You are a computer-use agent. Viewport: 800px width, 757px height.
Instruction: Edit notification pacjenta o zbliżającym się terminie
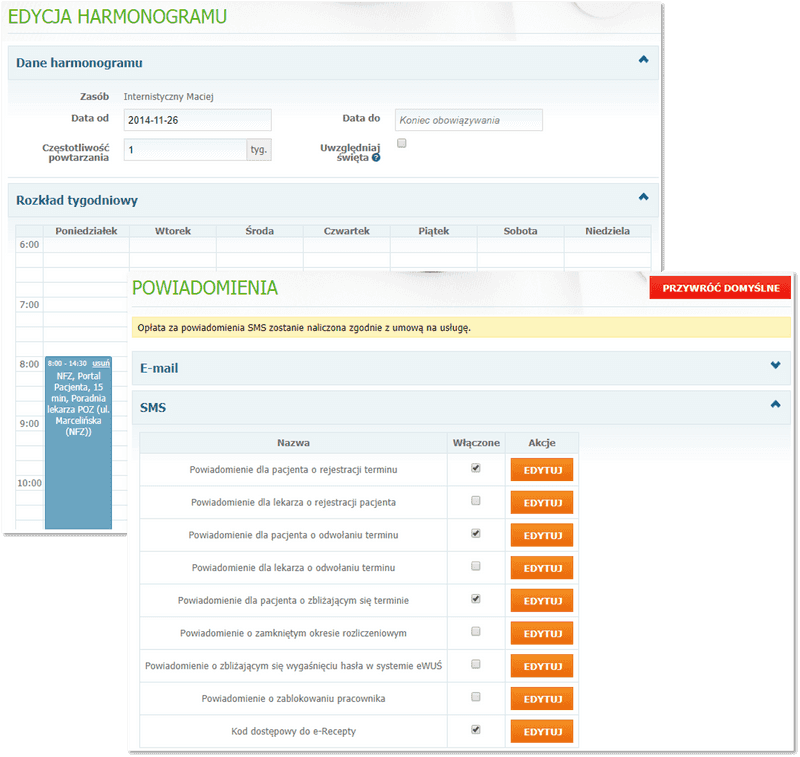click(542, 600)
